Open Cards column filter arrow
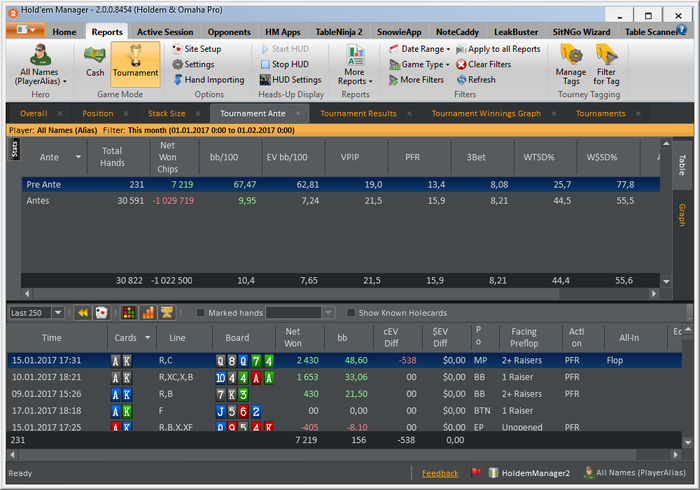 pos(148,338)
